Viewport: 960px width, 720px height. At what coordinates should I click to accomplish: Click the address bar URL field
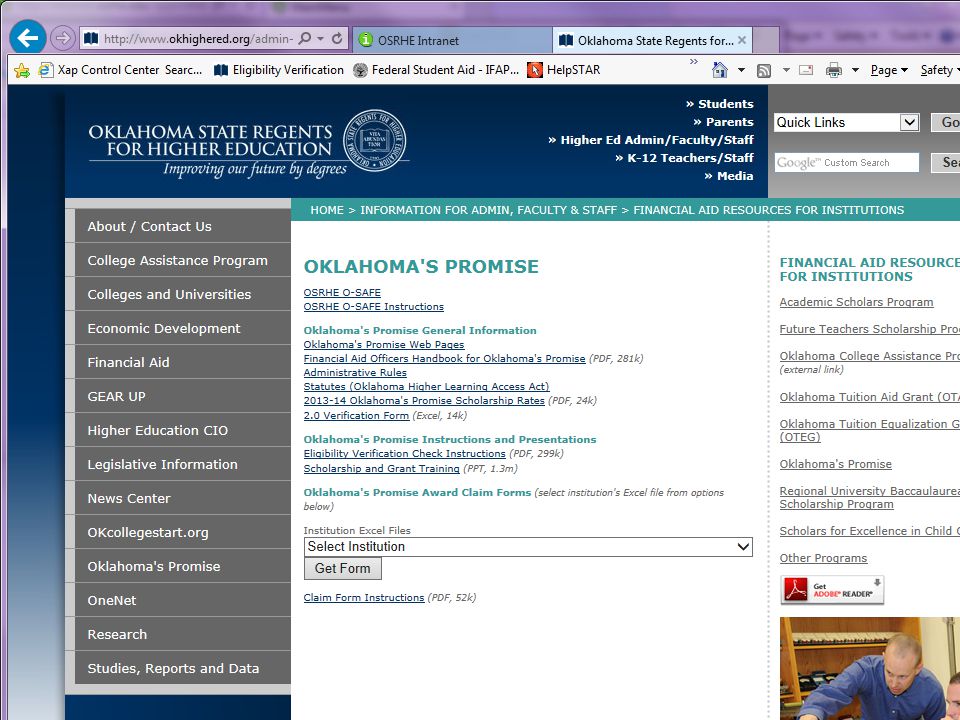pyautogui.click(x=199, y=39)
